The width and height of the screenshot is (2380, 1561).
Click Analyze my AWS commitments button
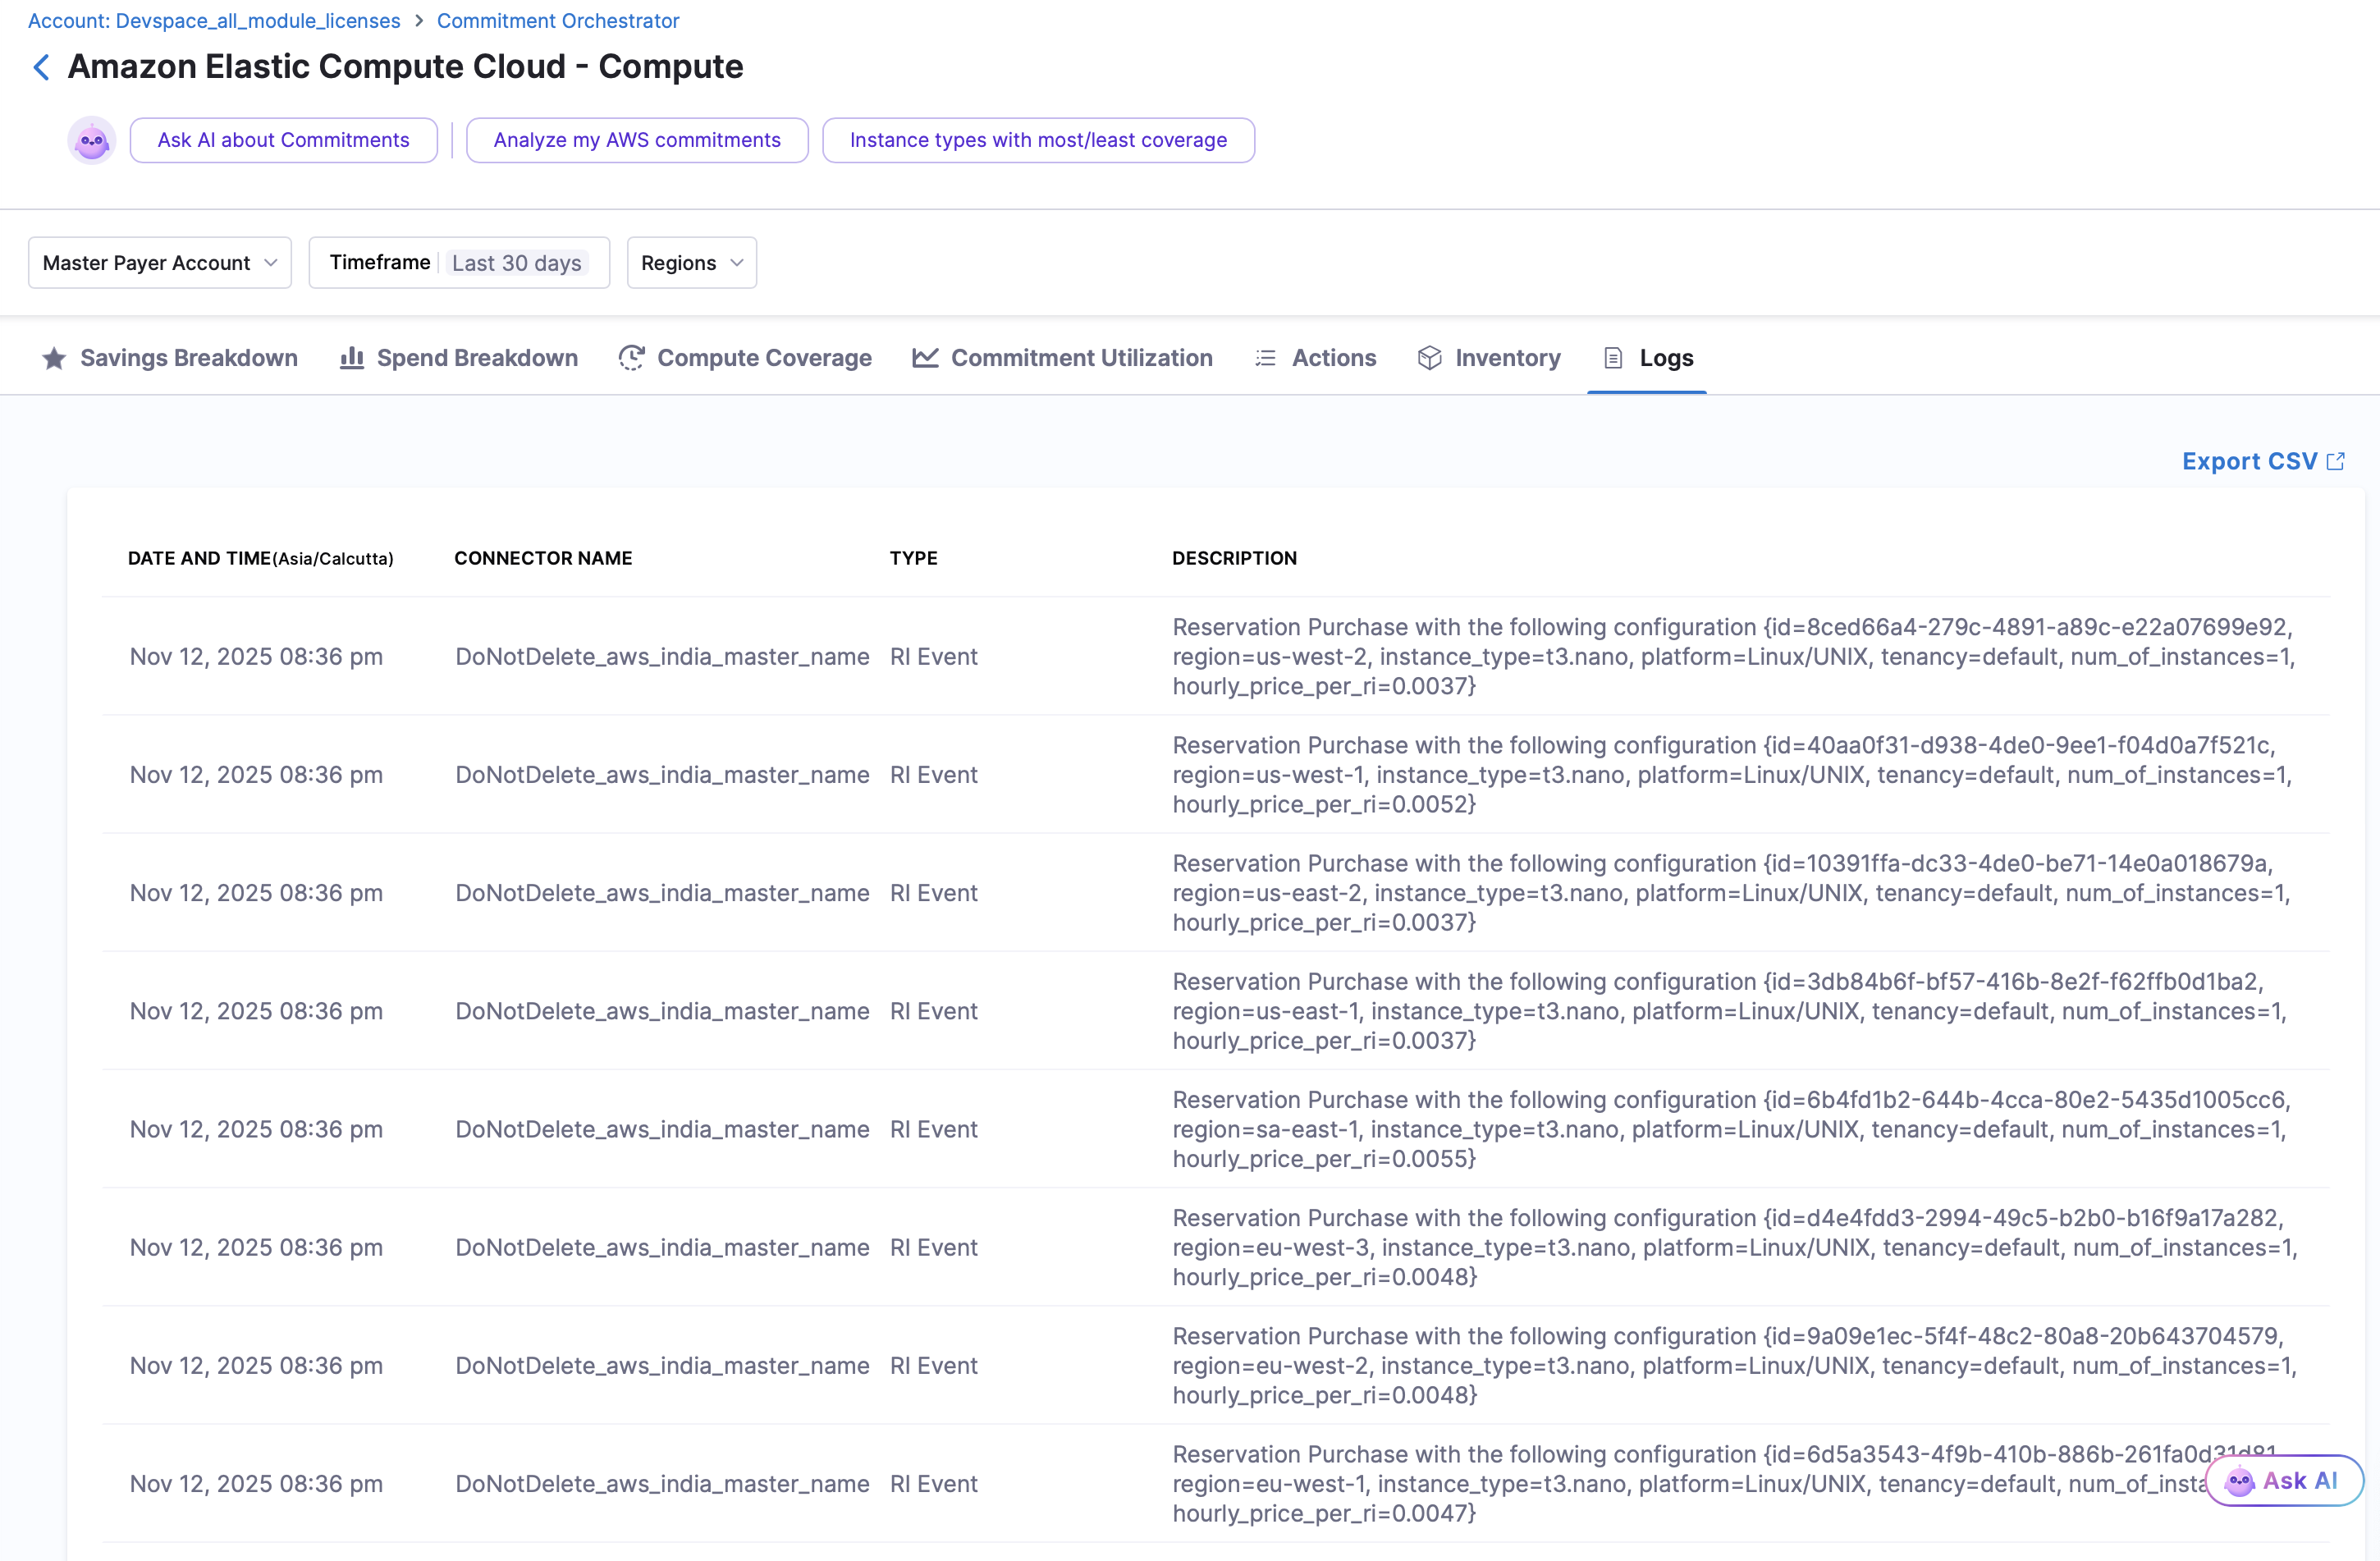pos(636,140)
